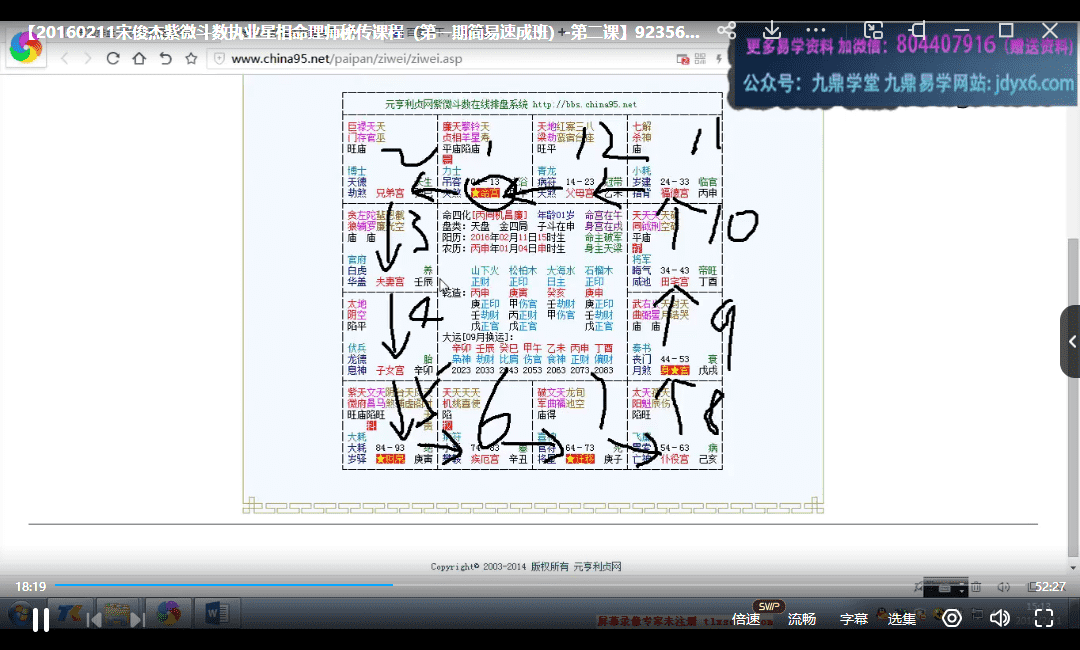Click the bbs.china95.net link in chart header
Screen dimensions: 1080x650
click(584, 104)
